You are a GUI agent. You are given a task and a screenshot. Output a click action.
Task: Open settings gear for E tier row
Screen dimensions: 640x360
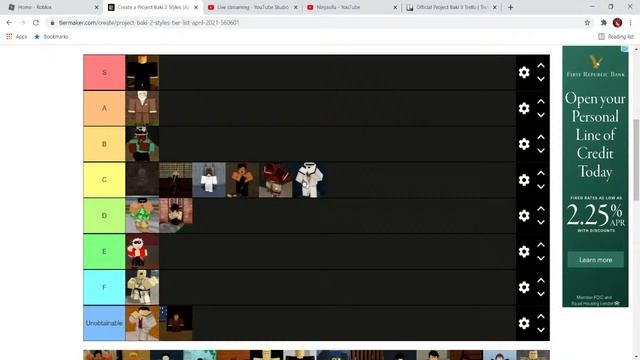(524, 251)
